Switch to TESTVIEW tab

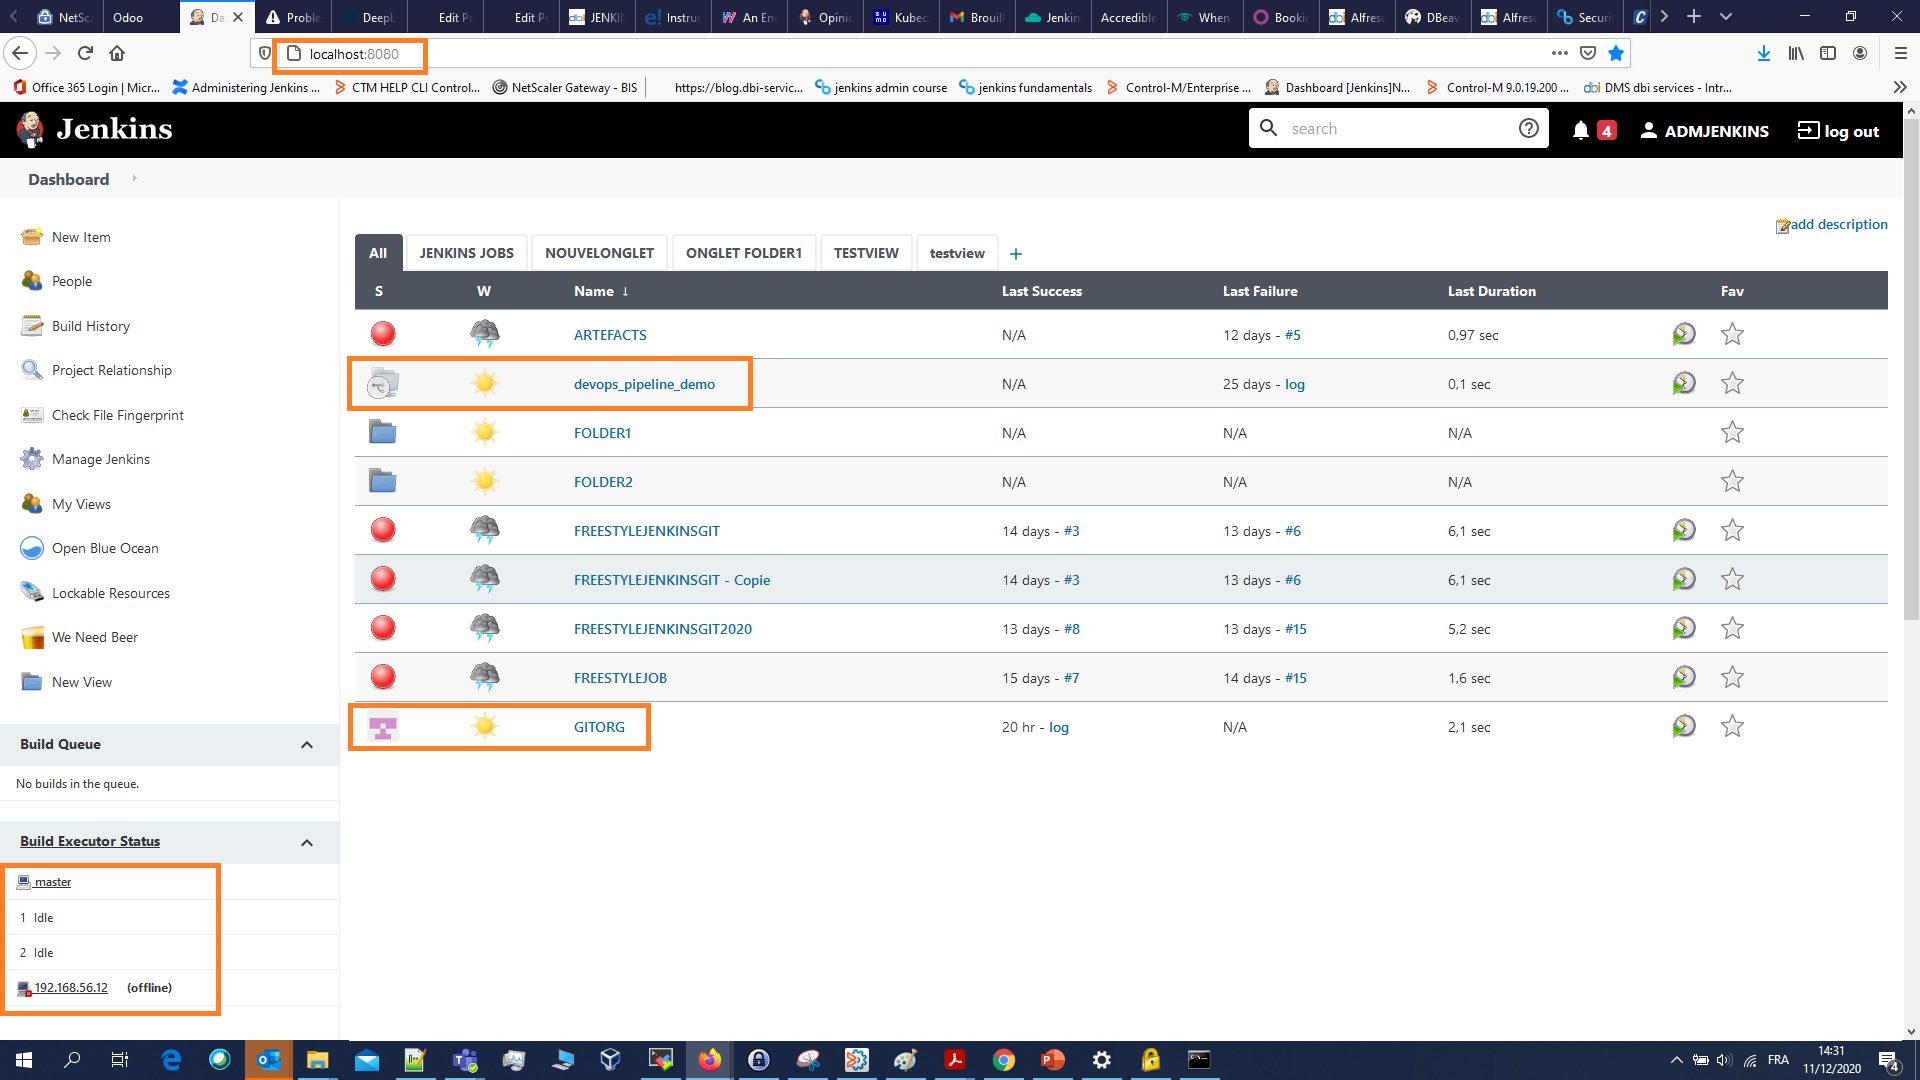click(866, 253)
